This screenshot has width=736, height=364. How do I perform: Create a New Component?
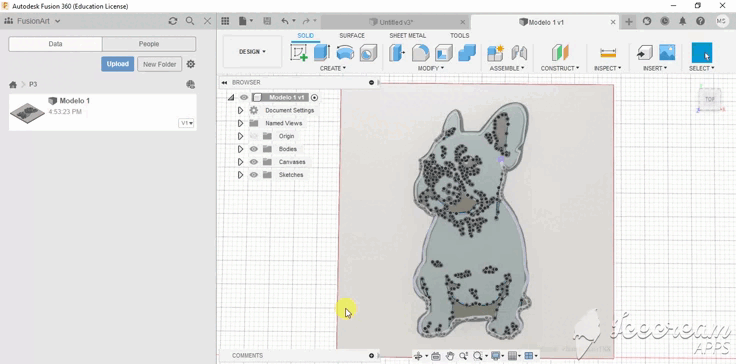[x=495, y=53]
